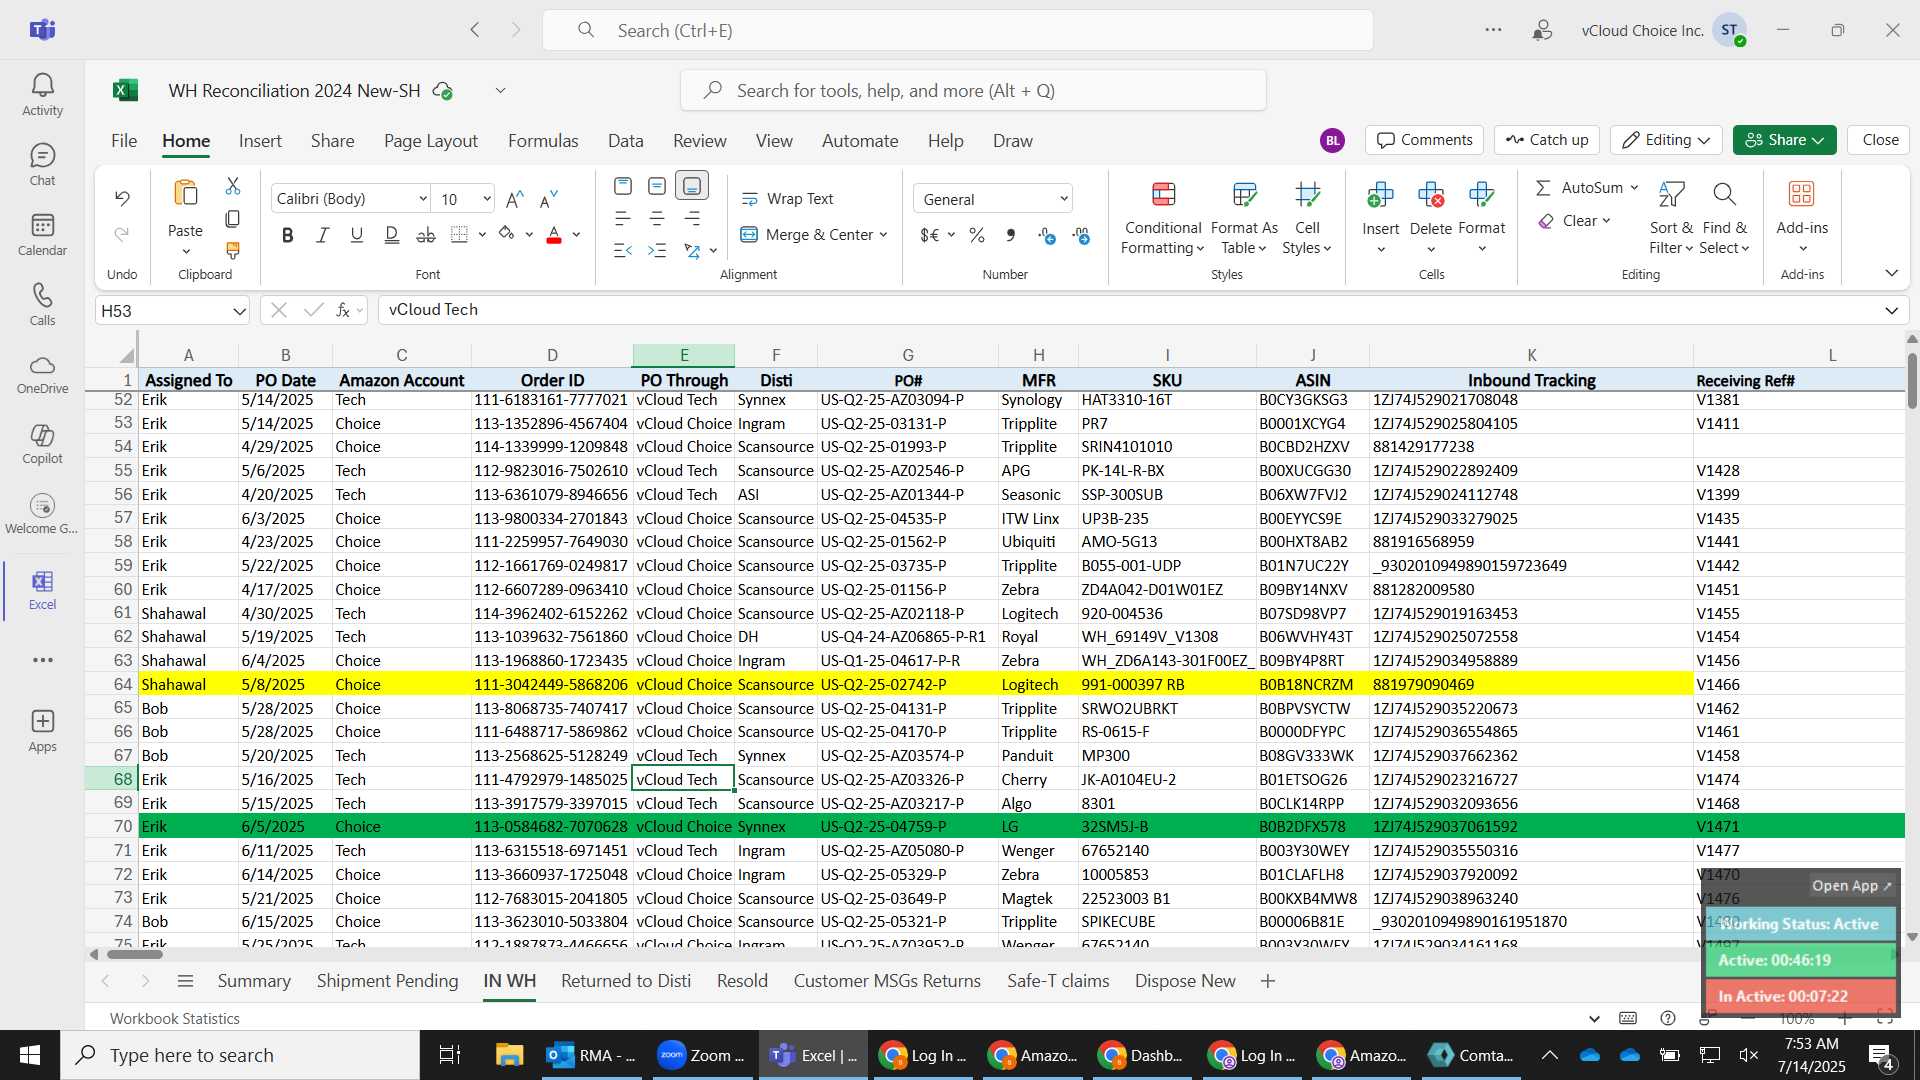Screen dimensions: 1920x1080
Task: Click Wrap Text
Action: pyautogui.click(x=787, y=199)
